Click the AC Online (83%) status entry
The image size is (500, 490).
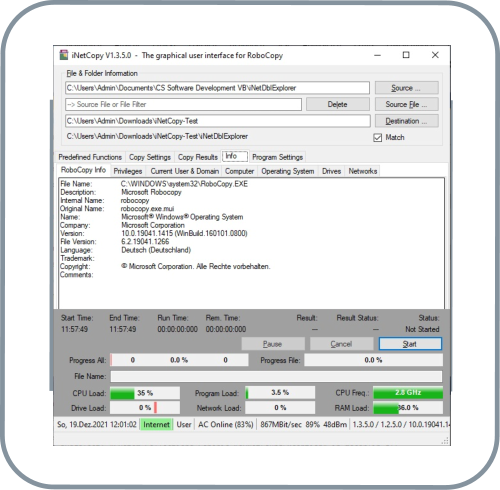226,424
